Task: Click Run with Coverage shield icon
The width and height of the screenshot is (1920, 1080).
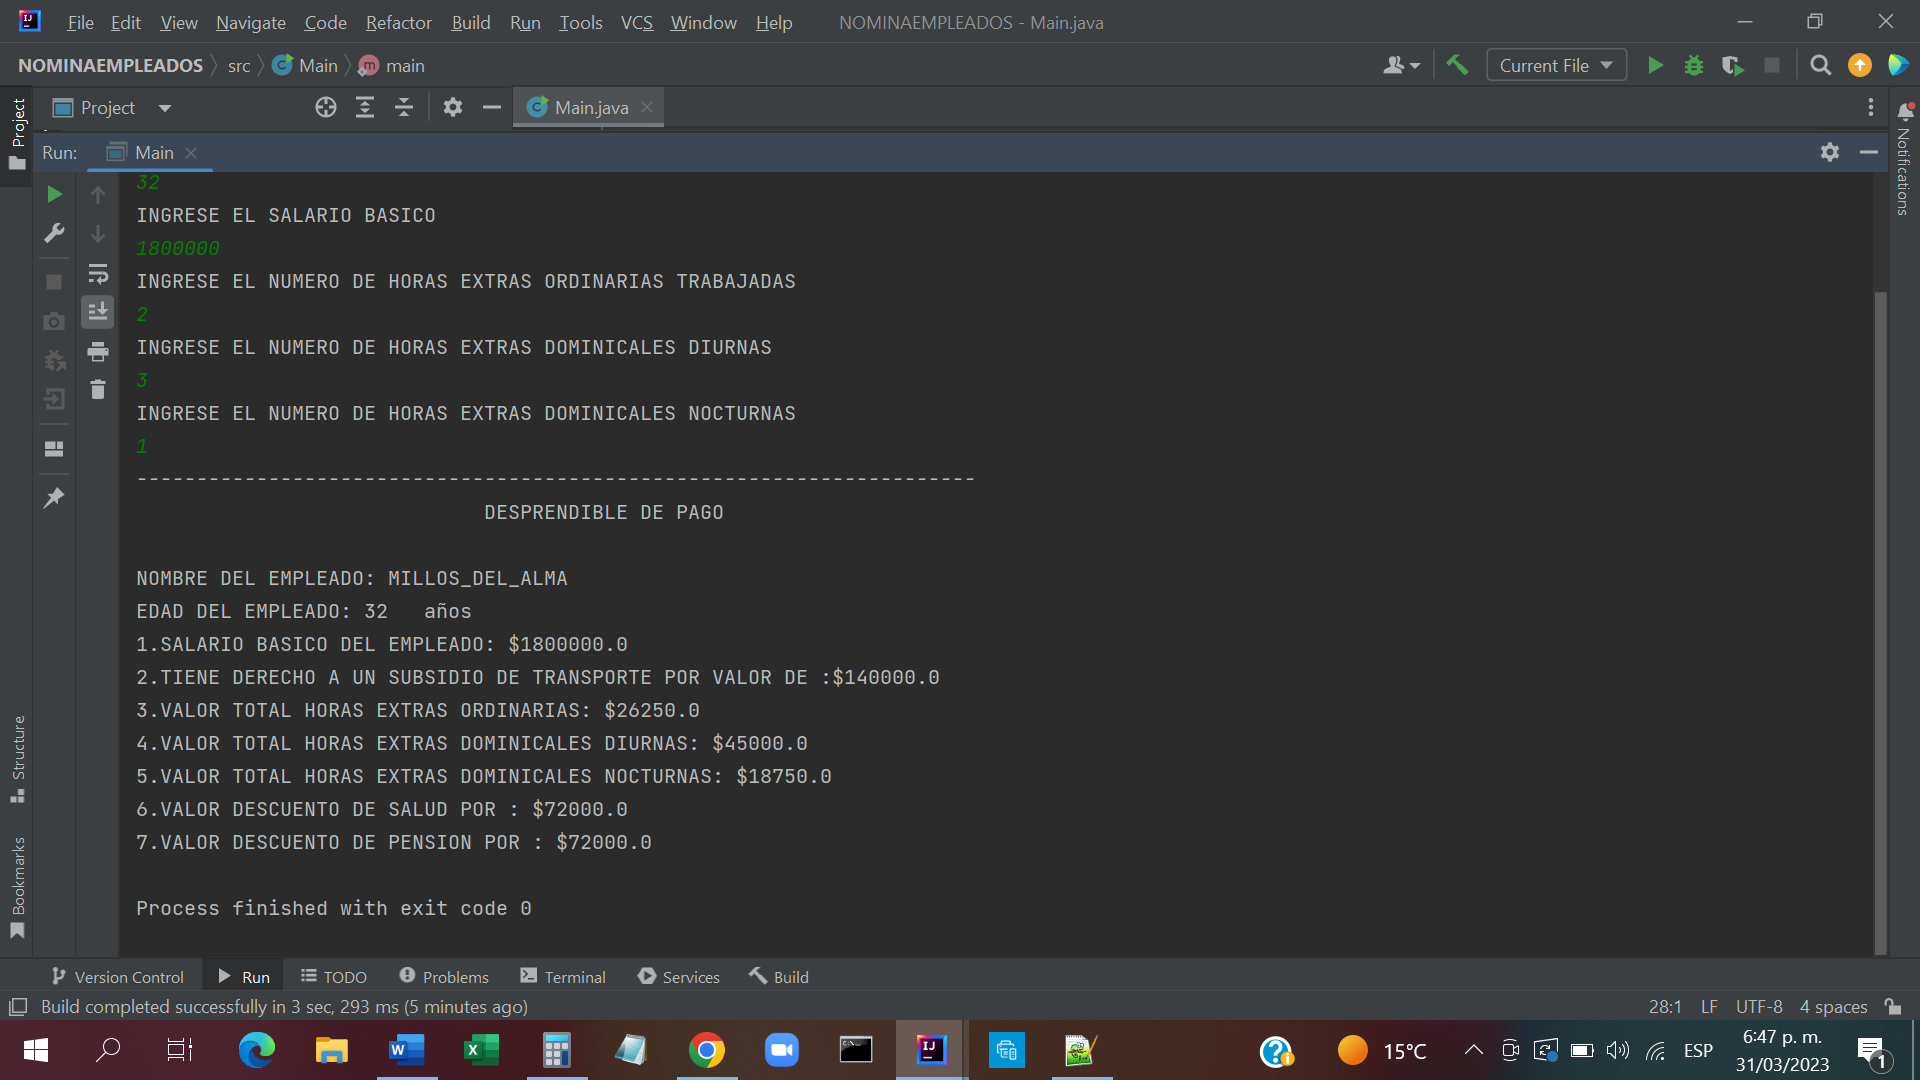Action: pyautogui.click(x=1732, y=66)
